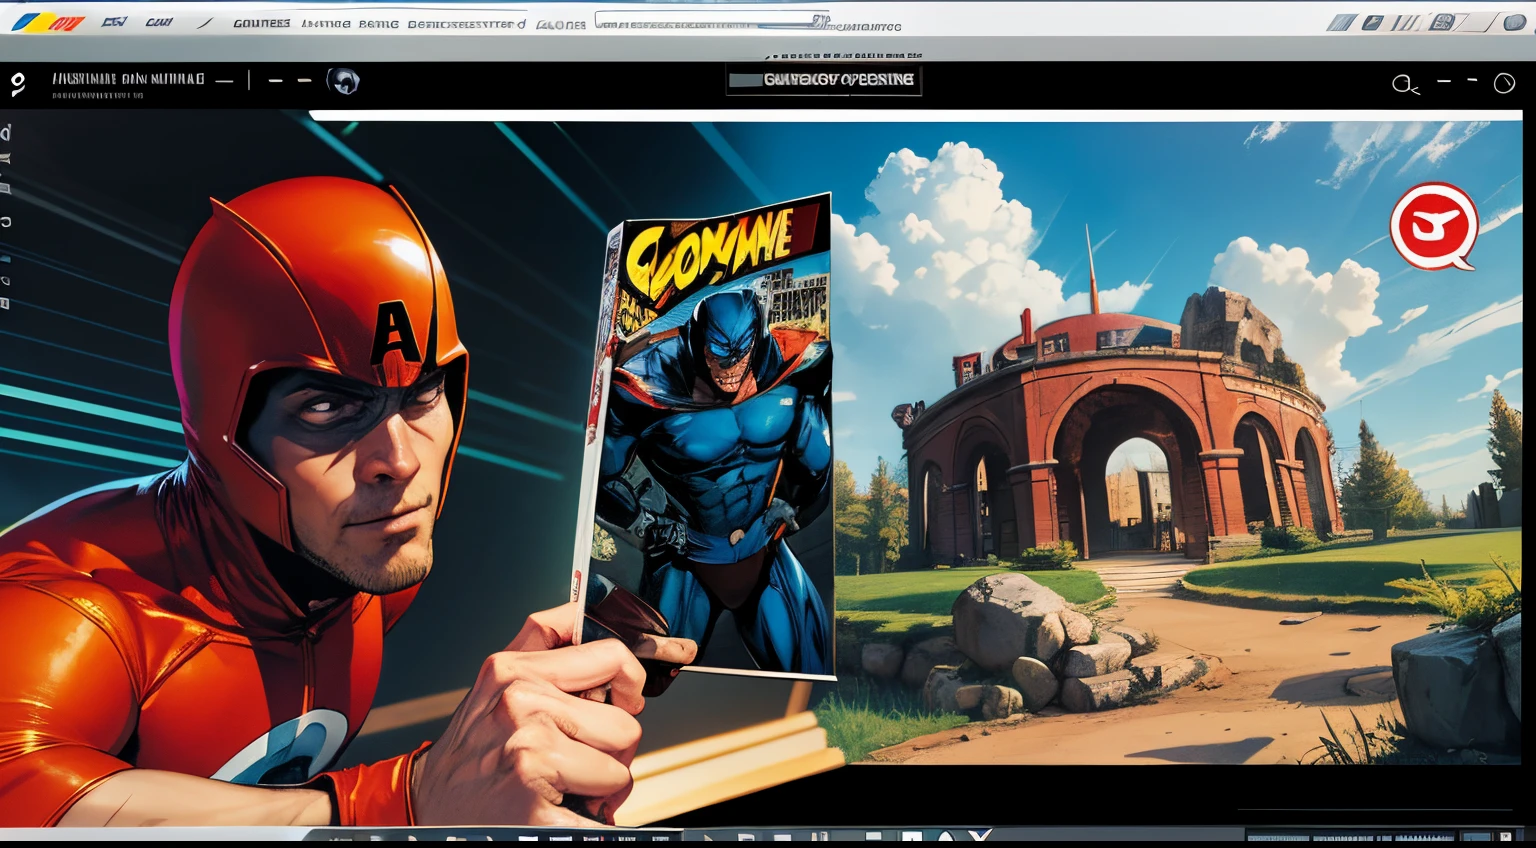Click the magnifier search icon in black header
The width and height of the screenshot is (1536, 848).
pos(1405,85)
